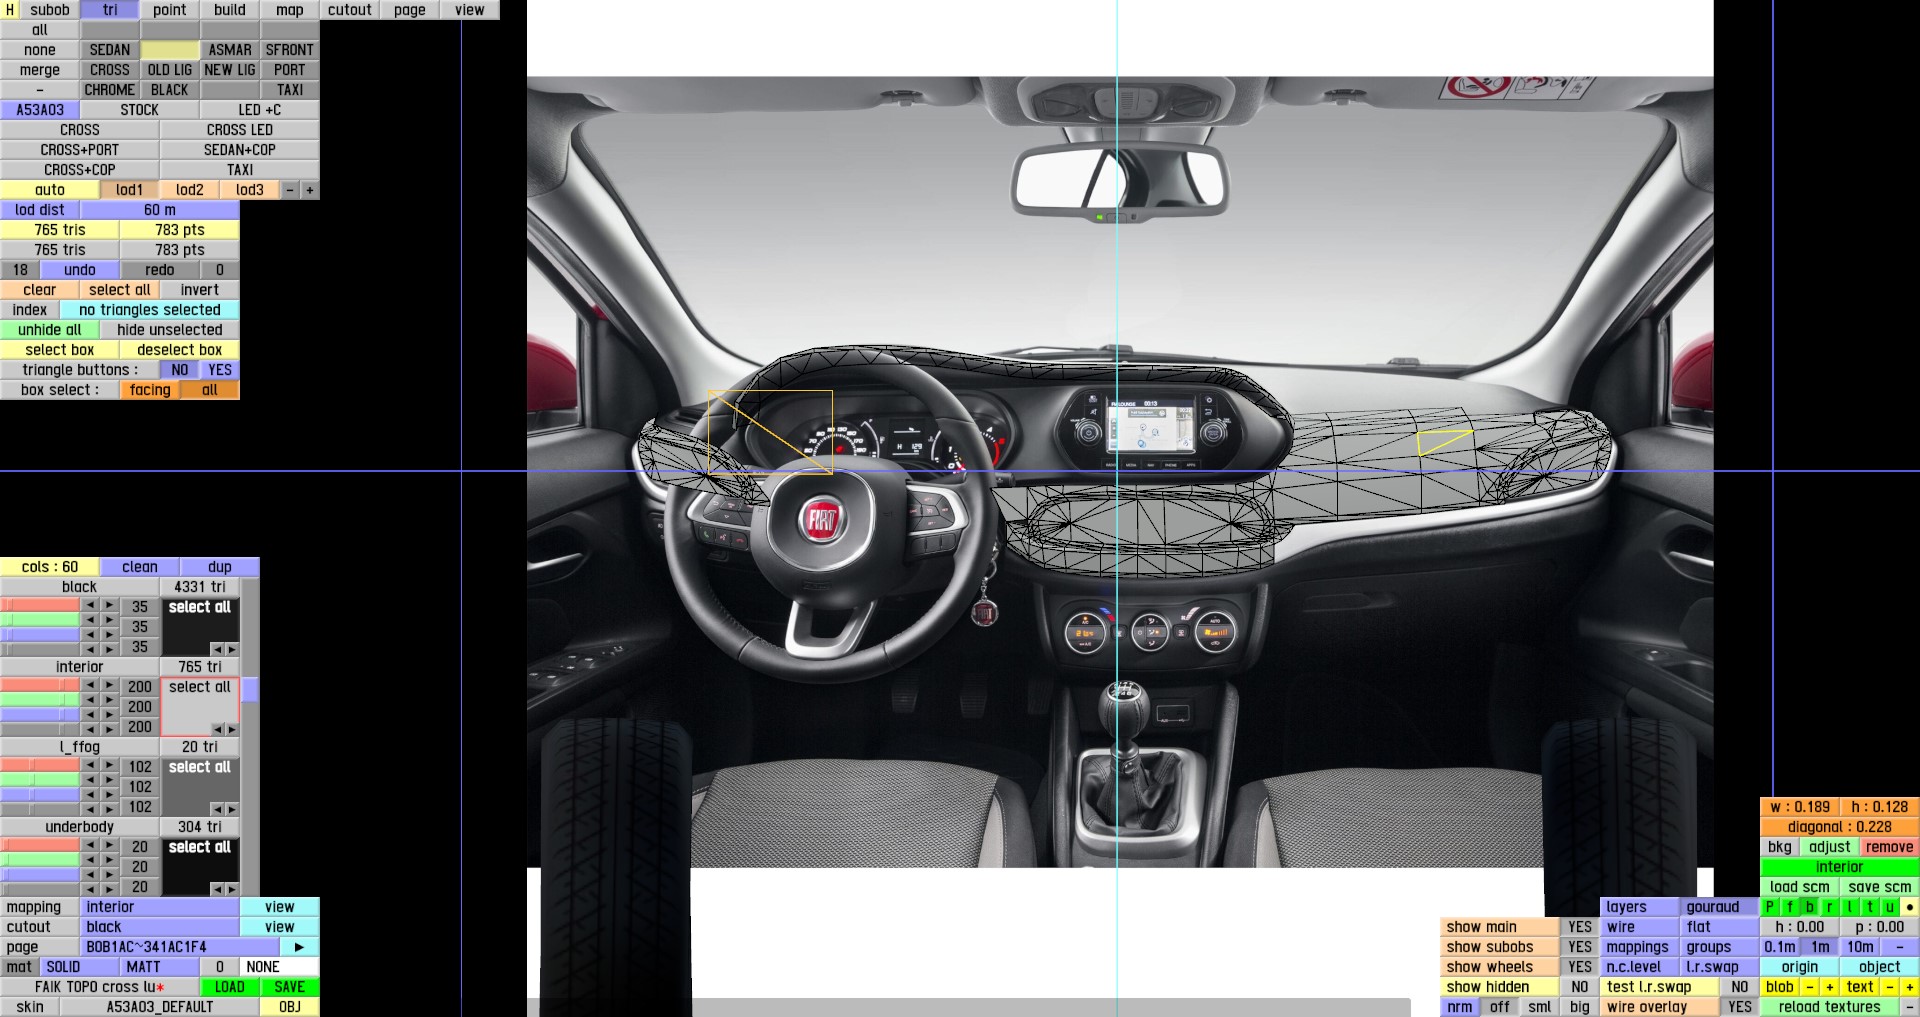The width and height of the screenshot is (1920, 1017).
Task: Select the CROSS+PORT configuration
Action: [x=80, y=150]
